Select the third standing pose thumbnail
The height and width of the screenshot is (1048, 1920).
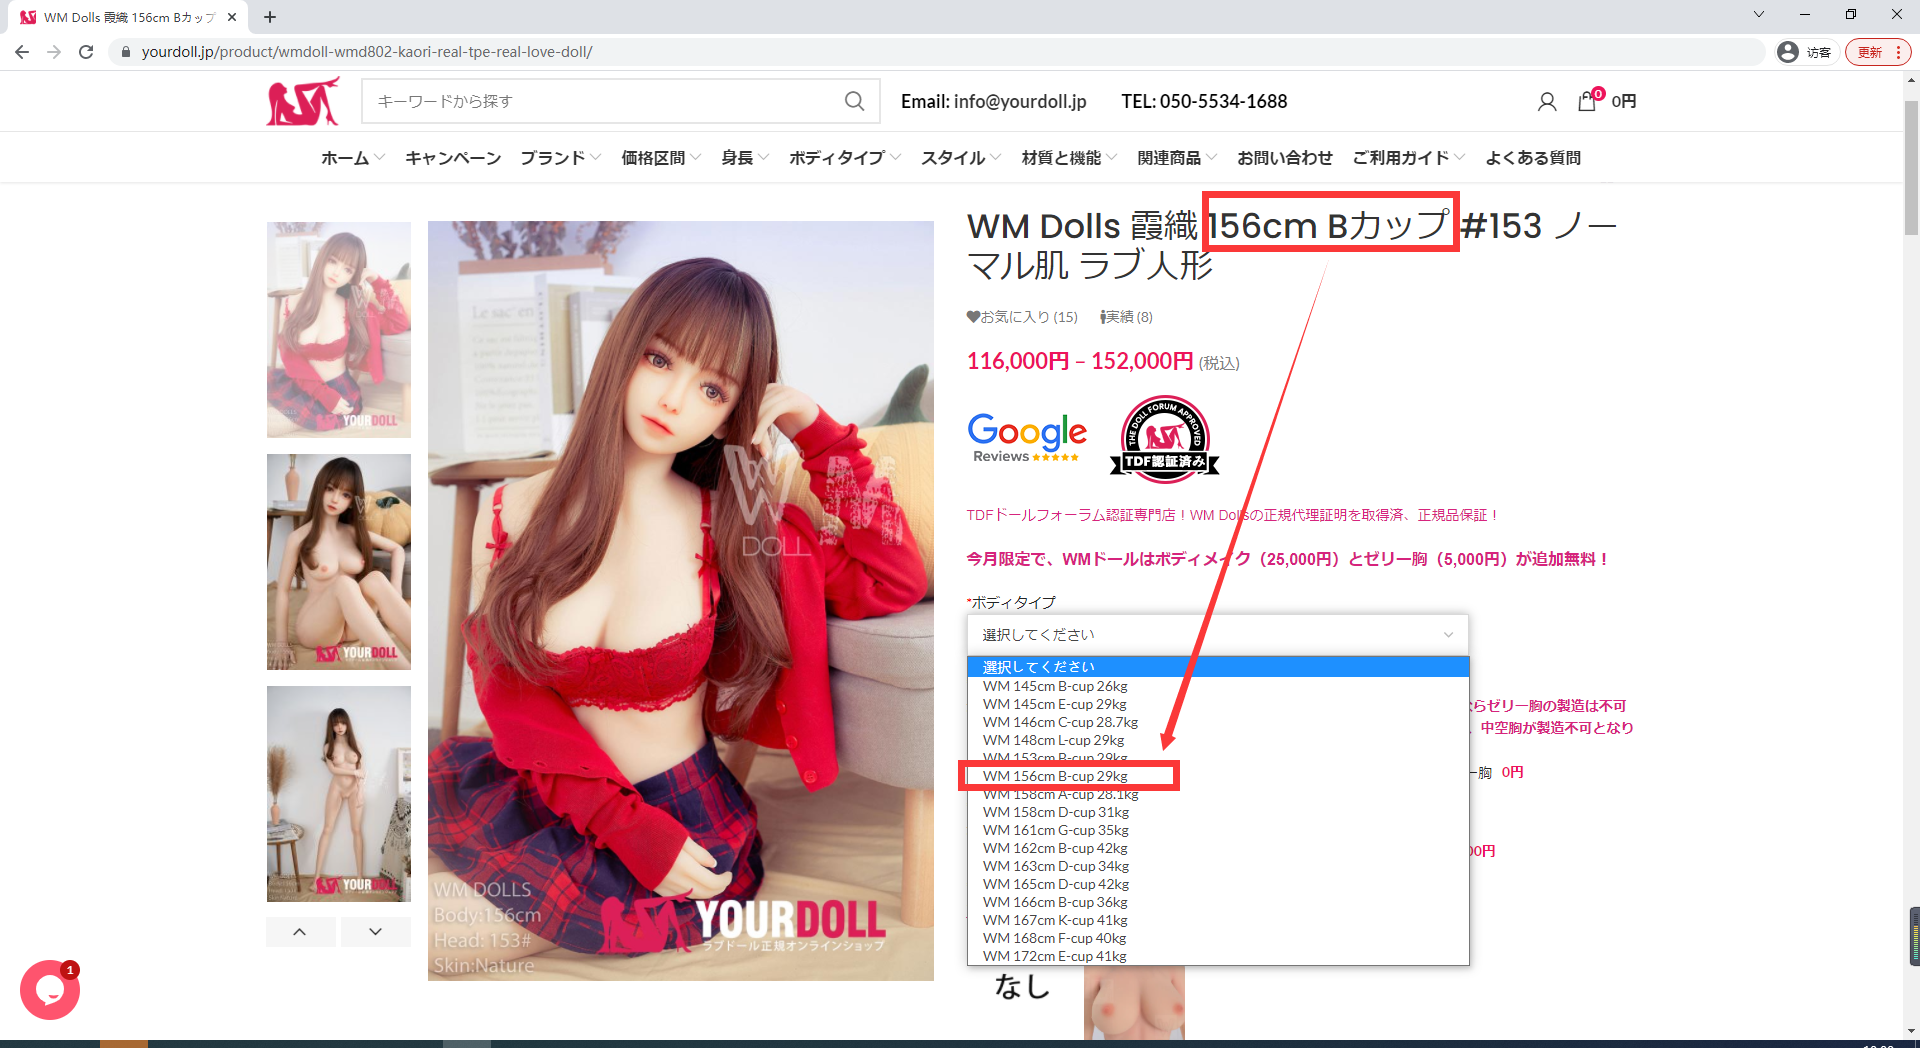(339, 794)
